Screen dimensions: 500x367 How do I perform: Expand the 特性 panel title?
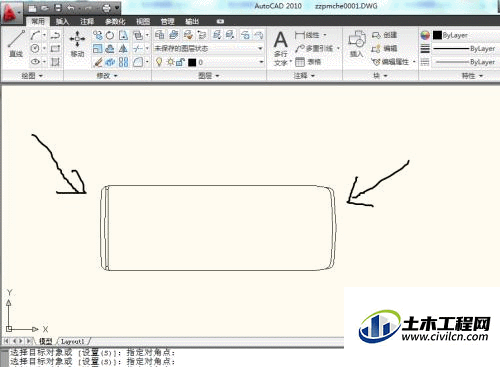tap(472, 76)
